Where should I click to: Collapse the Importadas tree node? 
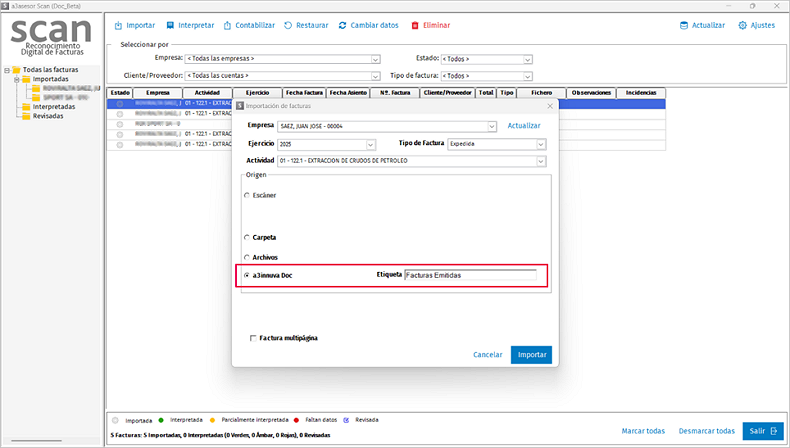pyautogui.click(x=16, y=80)
